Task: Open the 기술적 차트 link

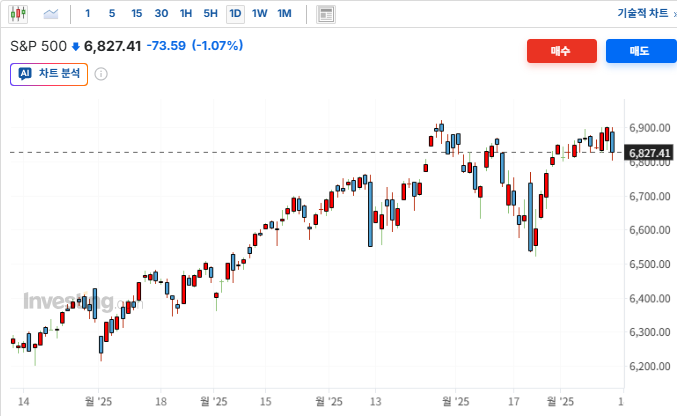Action: pyautogui.click(x=643, y=13)
